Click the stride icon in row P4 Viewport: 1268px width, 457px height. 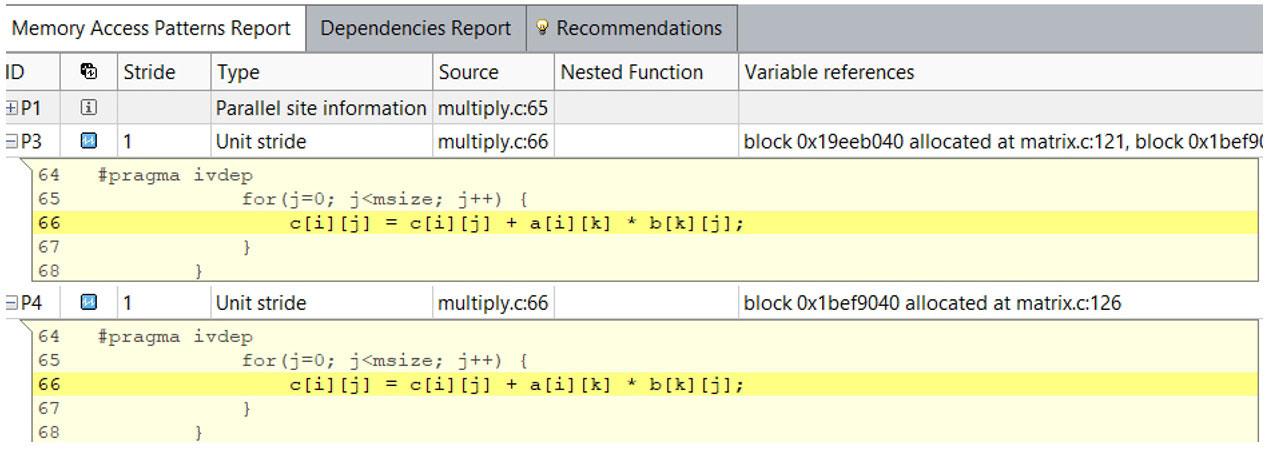click(89, 302)
